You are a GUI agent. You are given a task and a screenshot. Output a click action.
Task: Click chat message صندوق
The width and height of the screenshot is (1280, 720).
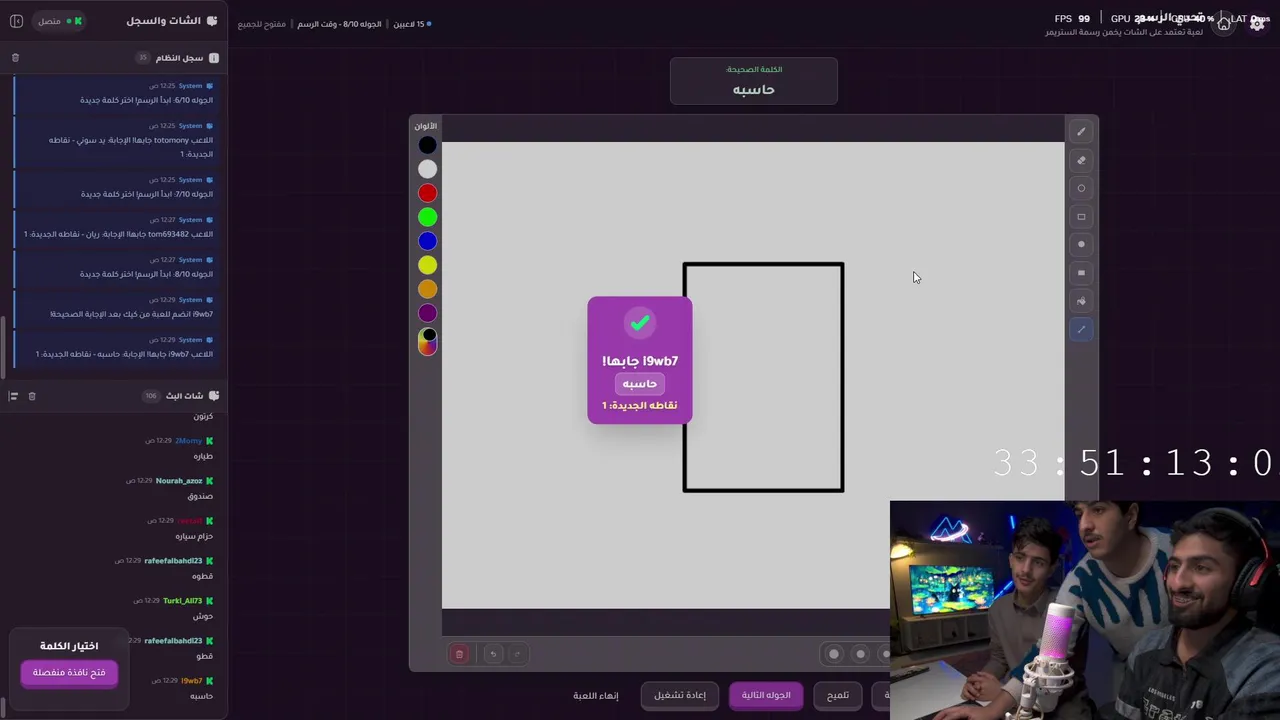[200, 496]
